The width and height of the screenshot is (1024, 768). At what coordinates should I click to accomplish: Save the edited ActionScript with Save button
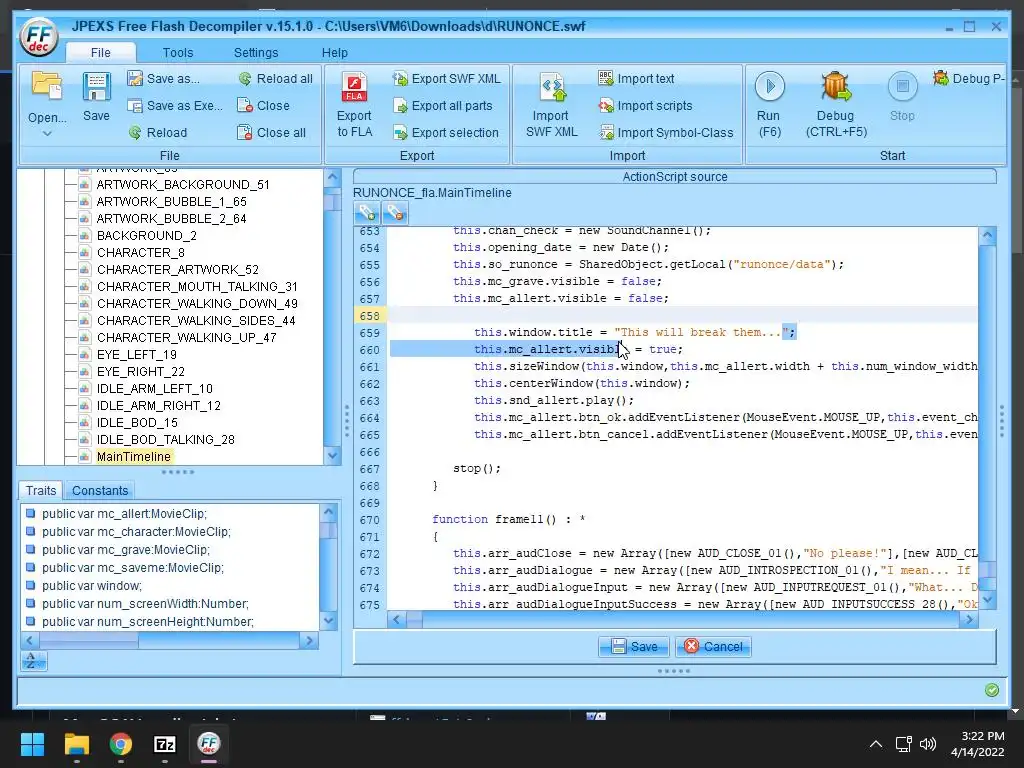(x=633, y=647)
